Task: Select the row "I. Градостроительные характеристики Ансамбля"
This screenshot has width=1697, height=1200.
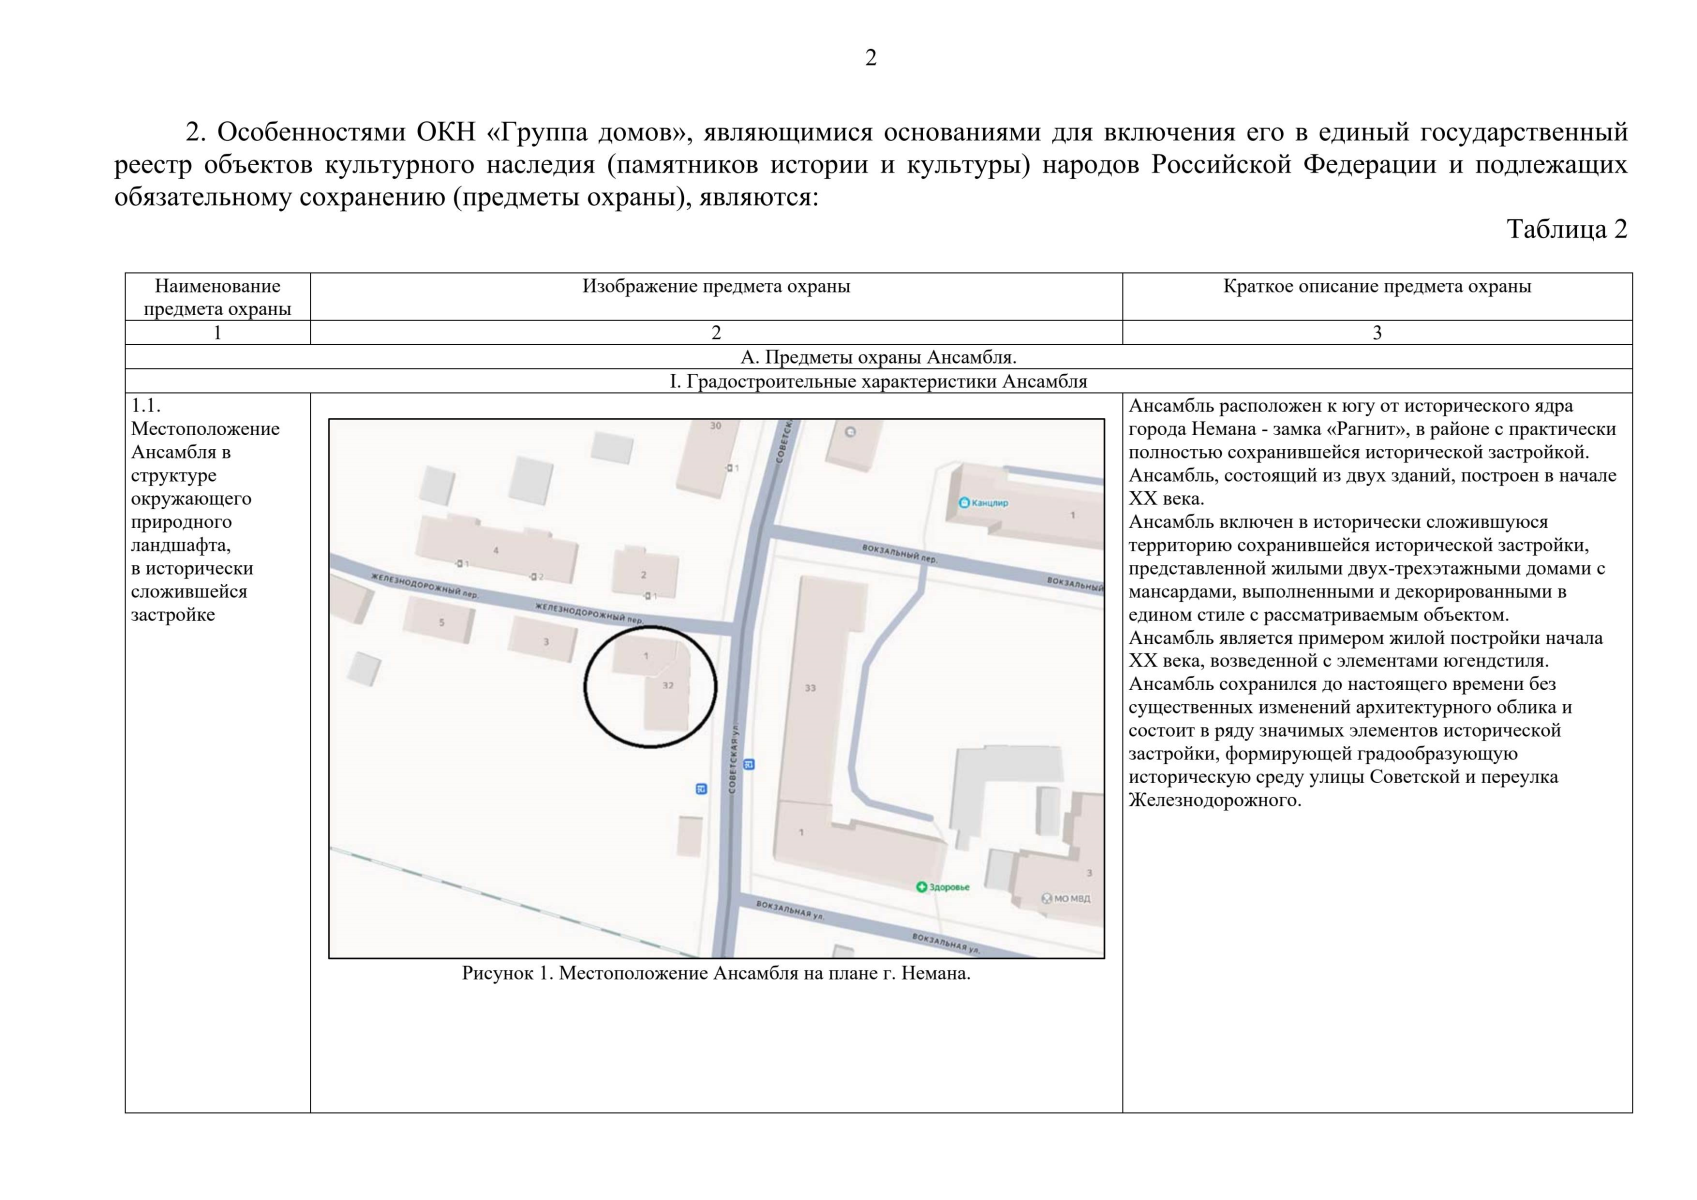Action: tap(878, 381)
